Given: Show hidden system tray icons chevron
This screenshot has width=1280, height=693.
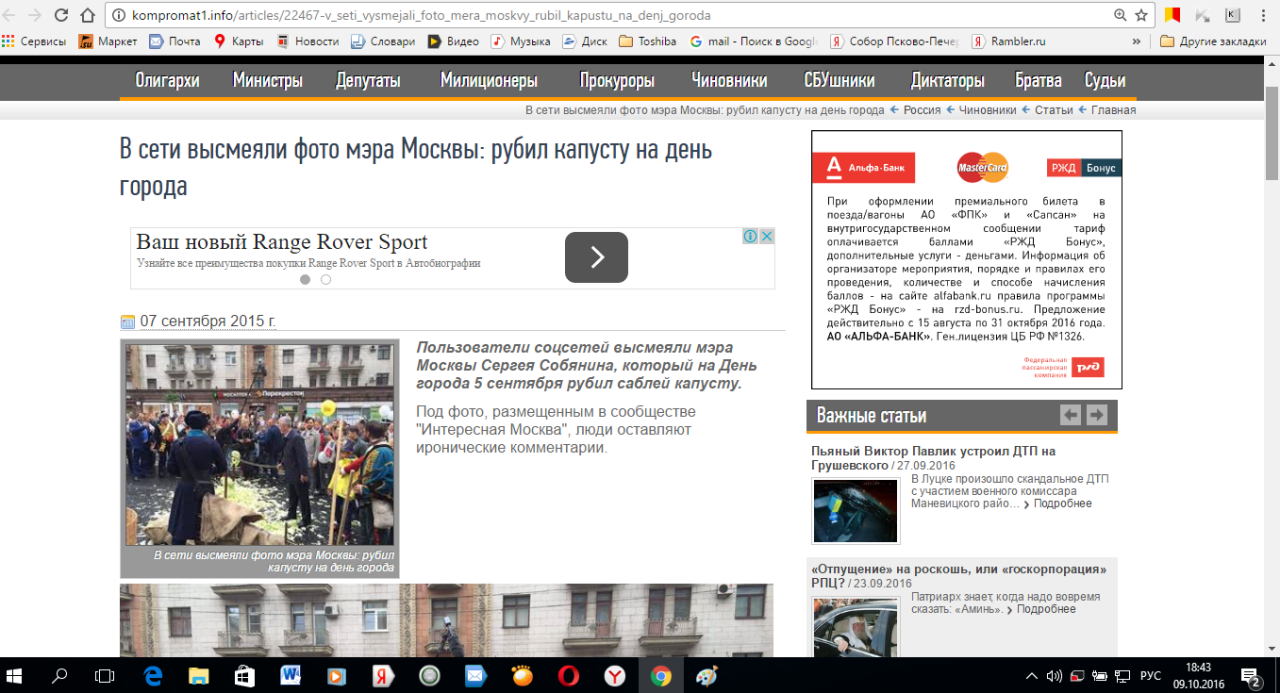Looking at the screenshot, I should (1032, 675).
